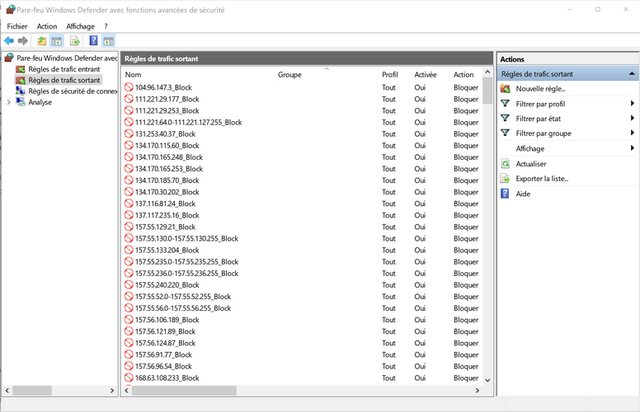The width and height of the screenshot is (640, 412).
Task: Open the Filtrer par profil submenu arrow
Action: click(x=632, y=104)
